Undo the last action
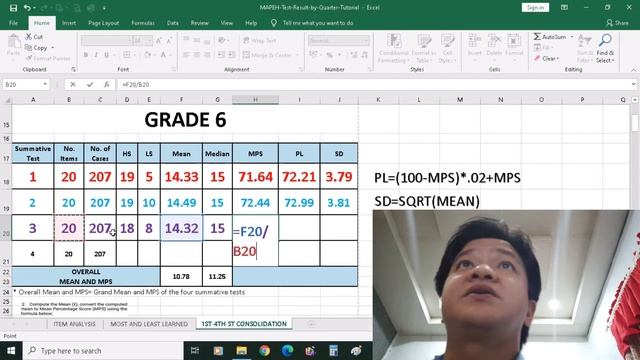Viewport: 640px width, 360px height. point(27,8)
